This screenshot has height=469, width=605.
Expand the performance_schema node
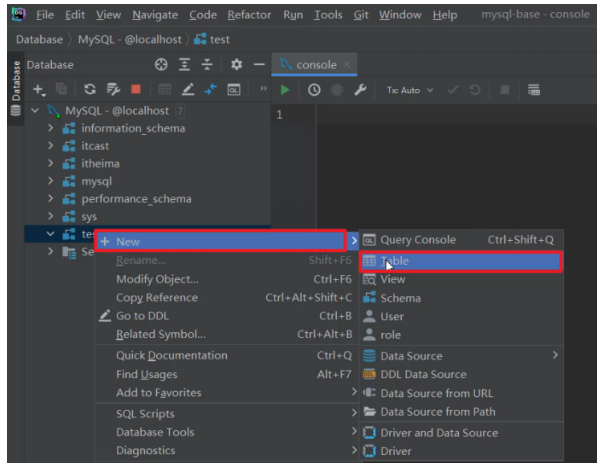[51, 199]
